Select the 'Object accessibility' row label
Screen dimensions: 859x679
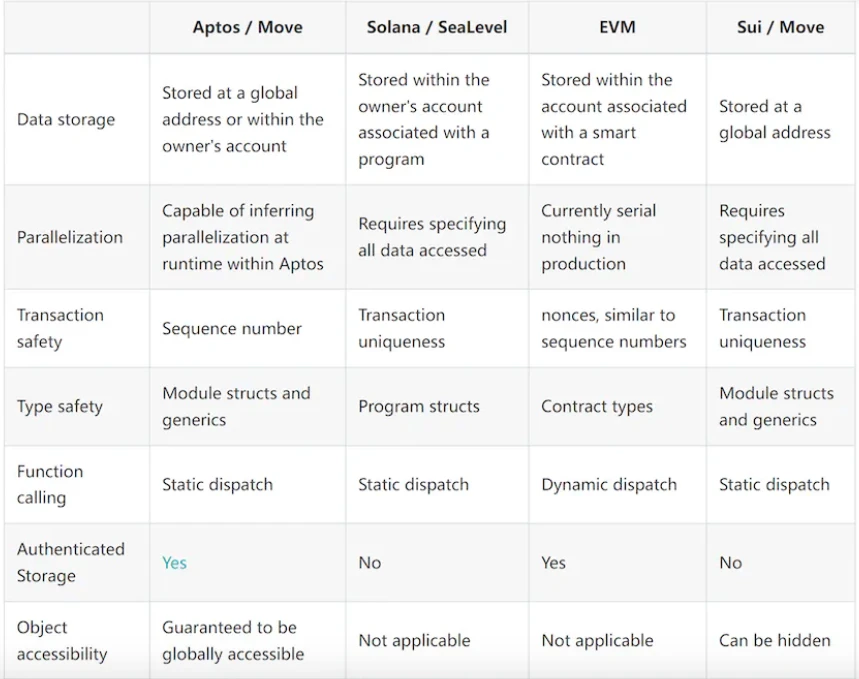[x=62, y=640]
